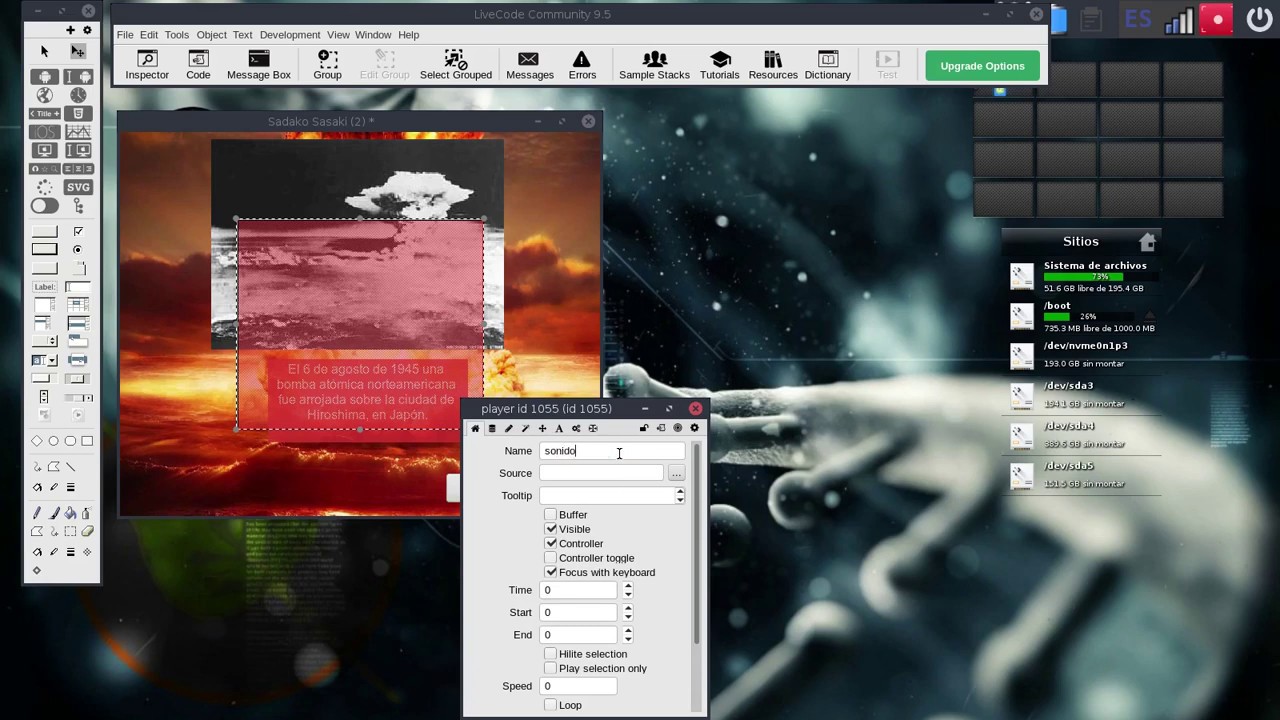
Task: Click the Name input field
Action: (x=612, y=451)
